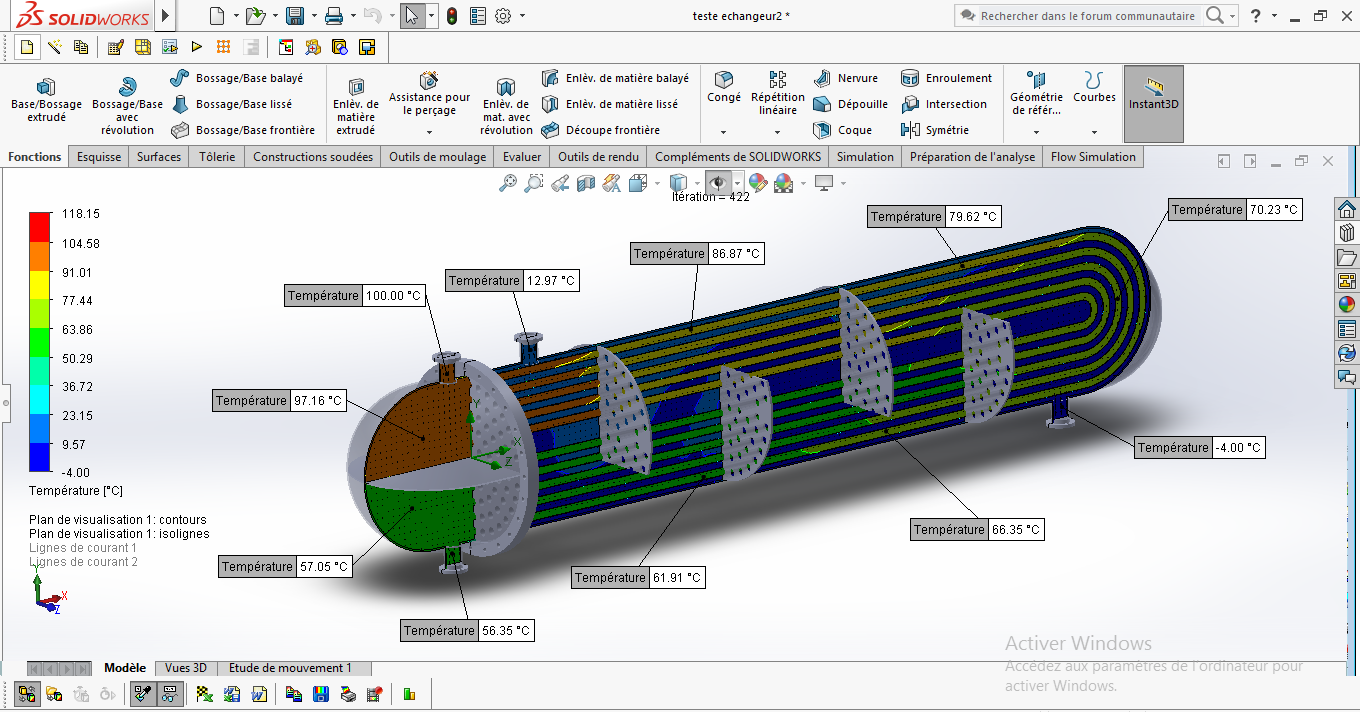Viewport: 1360px width, 712px height.
Task: Switch to the Surfaces tab
Action: [159, 157]
